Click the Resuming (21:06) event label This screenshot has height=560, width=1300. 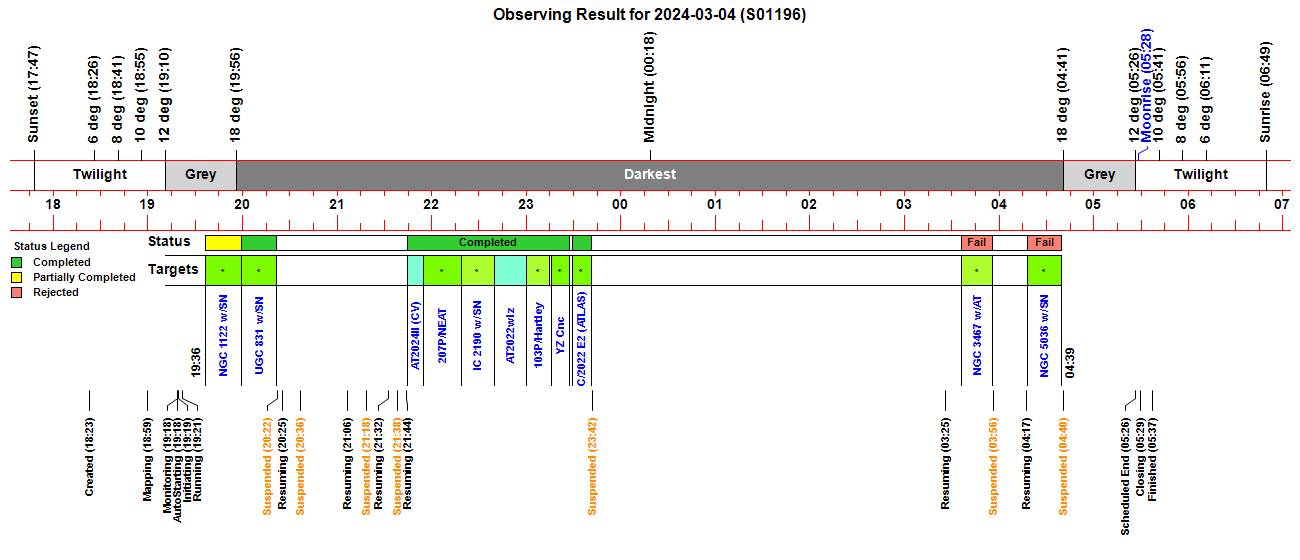point(348,464)
